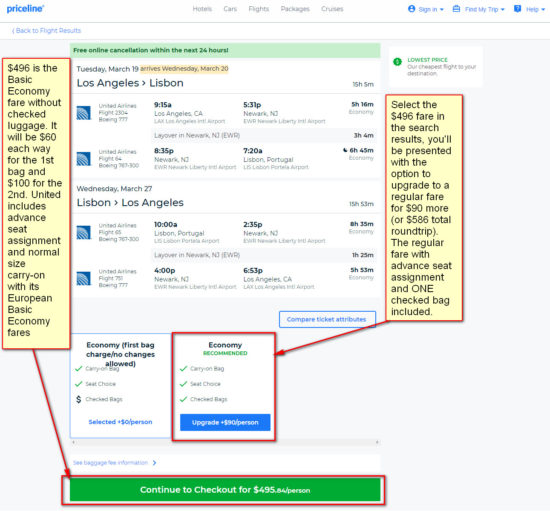Expand the Find My Trip dropdown

(x=478, y=9)
